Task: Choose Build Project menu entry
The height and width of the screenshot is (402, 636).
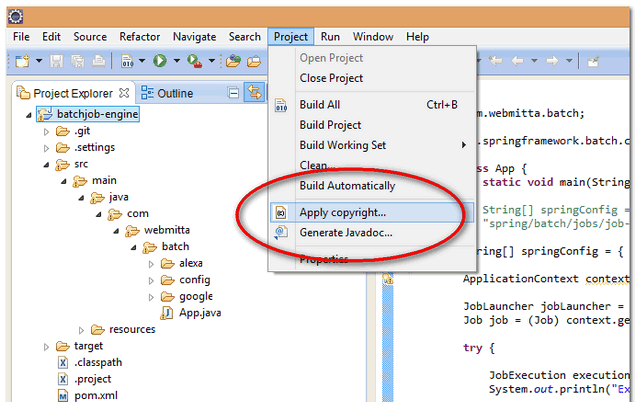Action: tap(372, 125)
